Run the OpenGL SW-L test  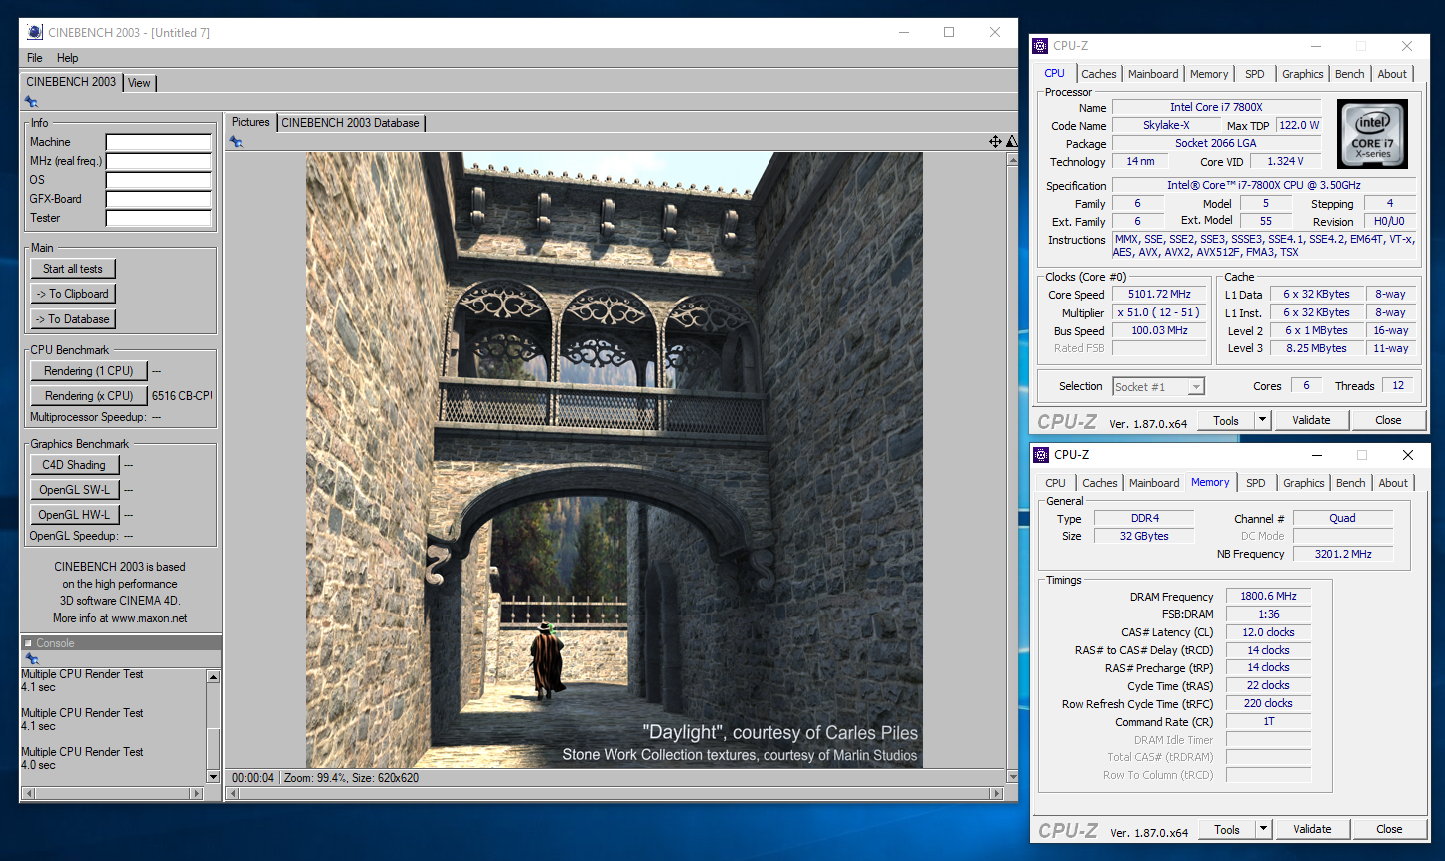(75, 490)
